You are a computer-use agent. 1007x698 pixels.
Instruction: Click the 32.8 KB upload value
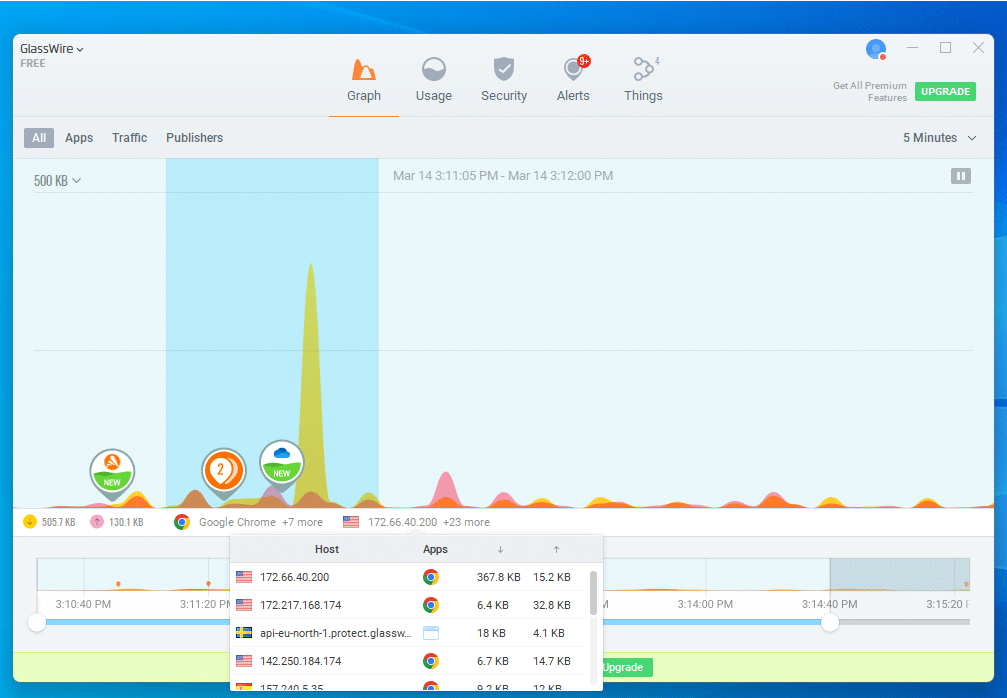(552, 605)
